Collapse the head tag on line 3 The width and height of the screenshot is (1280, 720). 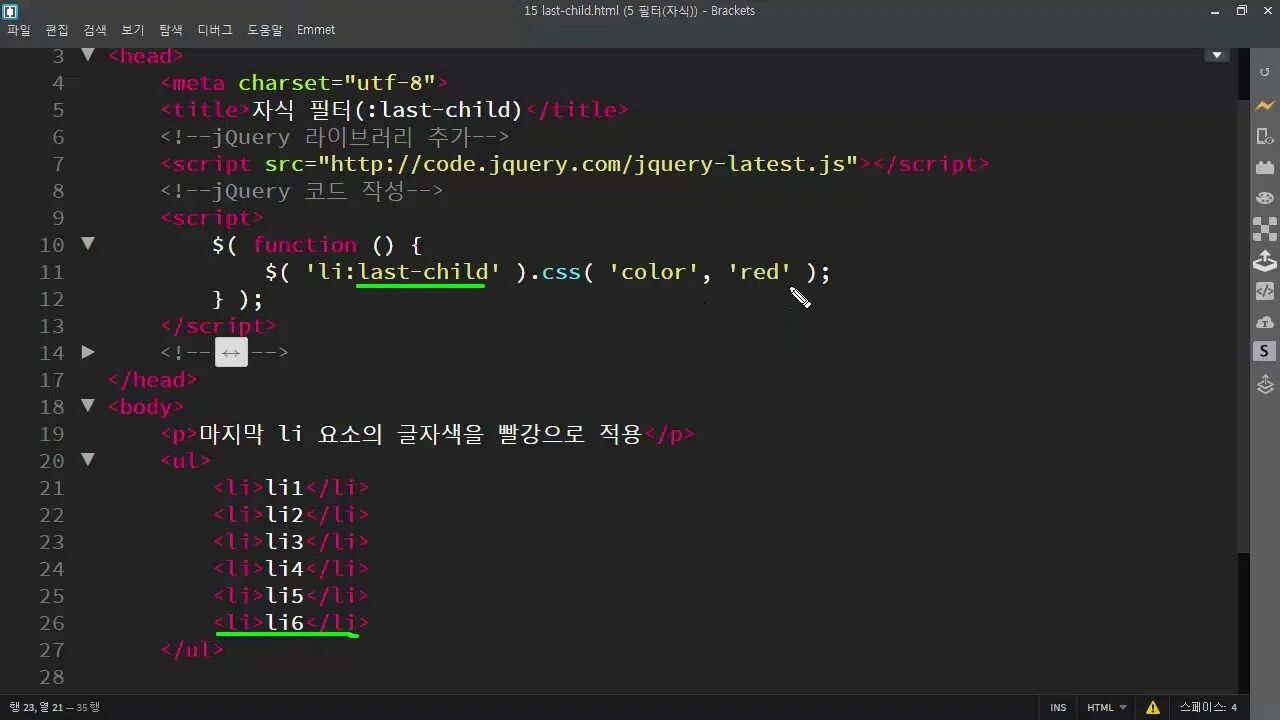pyautogui.click(x=88, y=55)
